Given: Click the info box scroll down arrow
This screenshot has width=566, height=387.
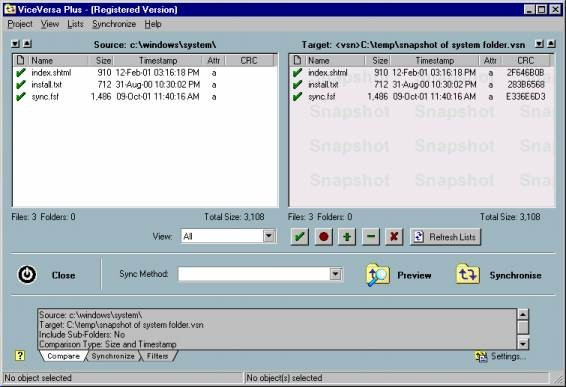Looking at the screenshot, I should (x=523, y=344).
